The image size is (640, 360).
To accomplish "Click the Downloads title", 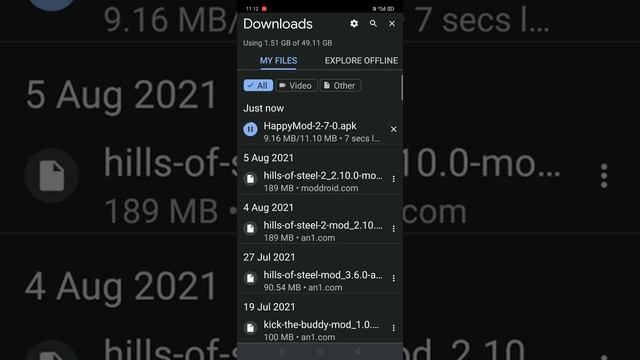I will [x=278, y=24].
